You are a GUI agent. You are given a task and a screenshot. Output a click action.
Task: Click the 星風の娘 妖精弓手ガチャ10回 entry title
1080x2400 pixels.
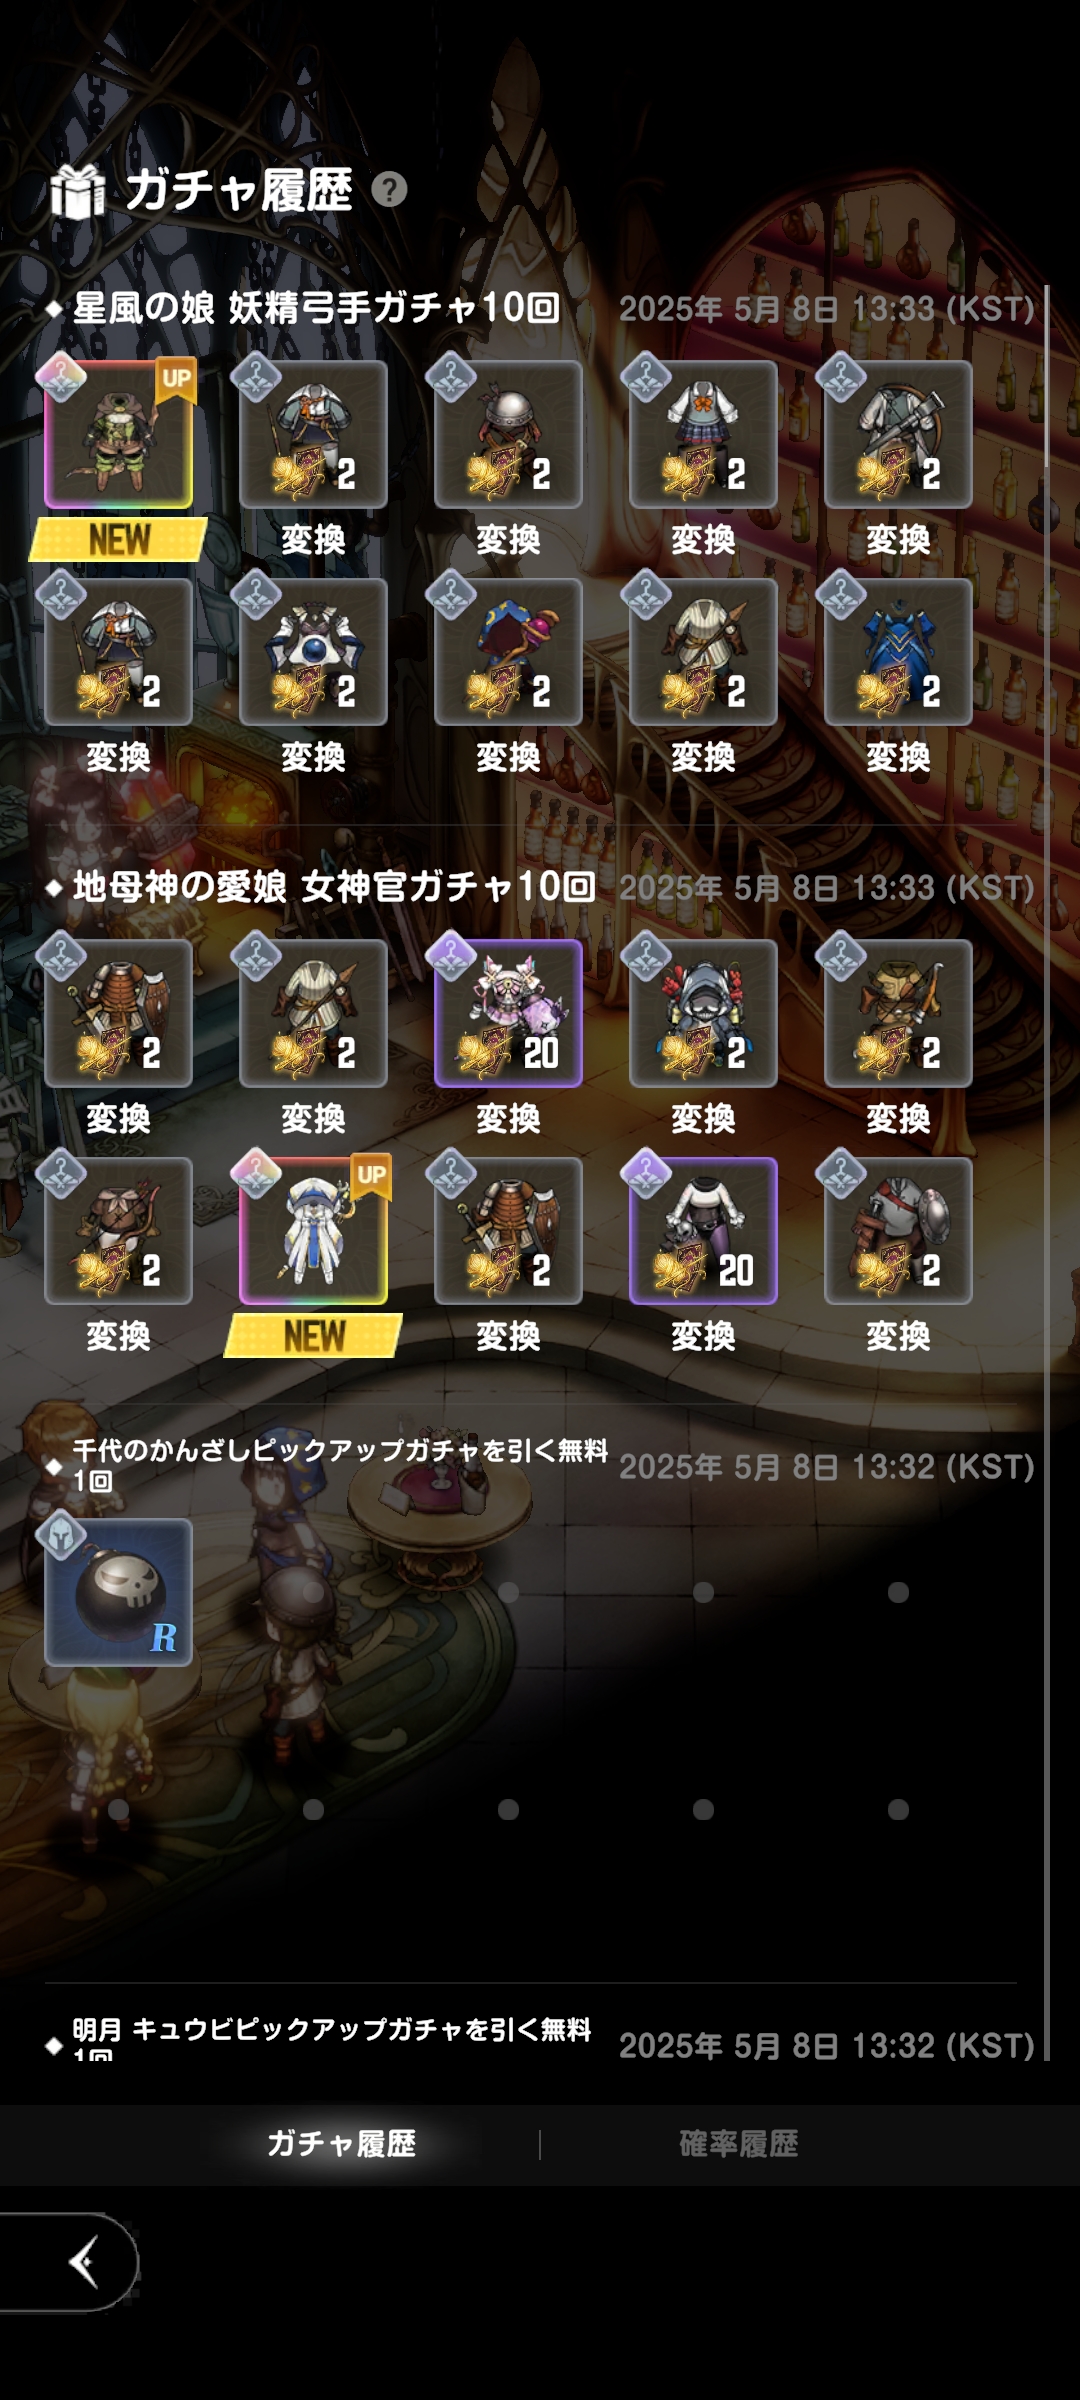(x=316, y=308)
